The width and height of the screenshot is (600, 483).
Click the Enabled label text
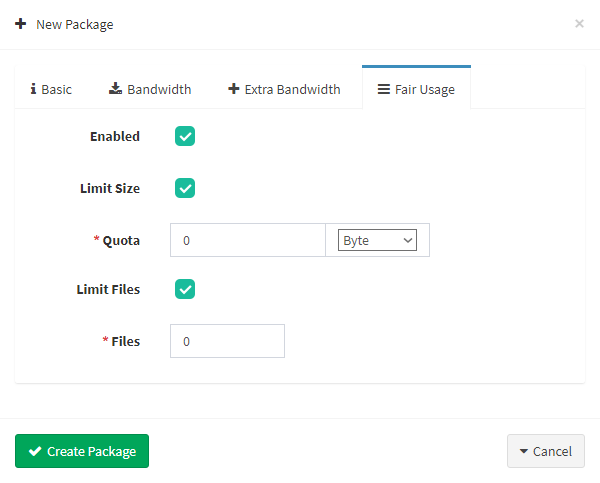[115, 136]
